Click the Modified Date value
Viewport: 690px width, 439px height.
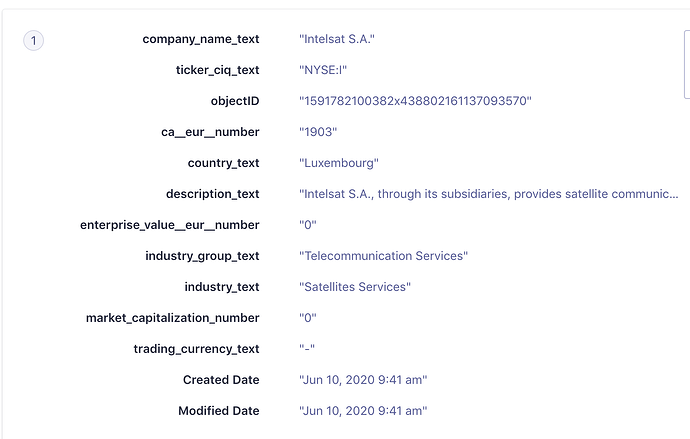tap(363, 411)
